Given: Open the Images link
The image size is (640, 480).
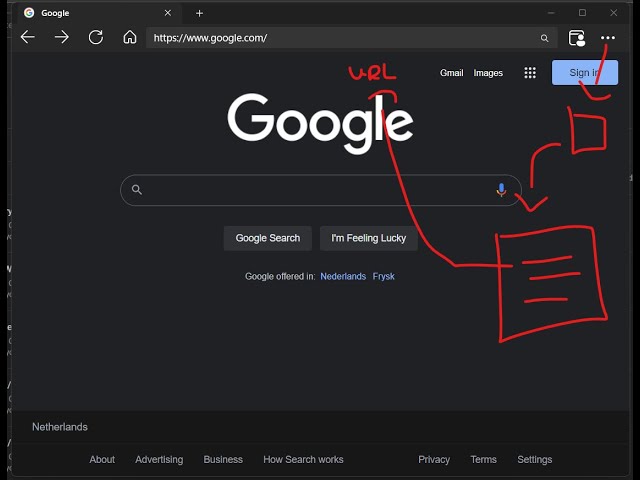Looking at the screenshot, I should [488, 73].
